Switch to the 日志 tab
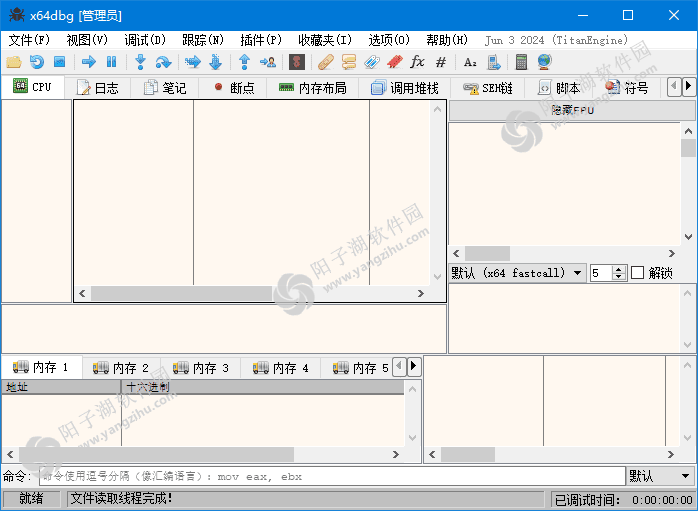 [98, 88]
